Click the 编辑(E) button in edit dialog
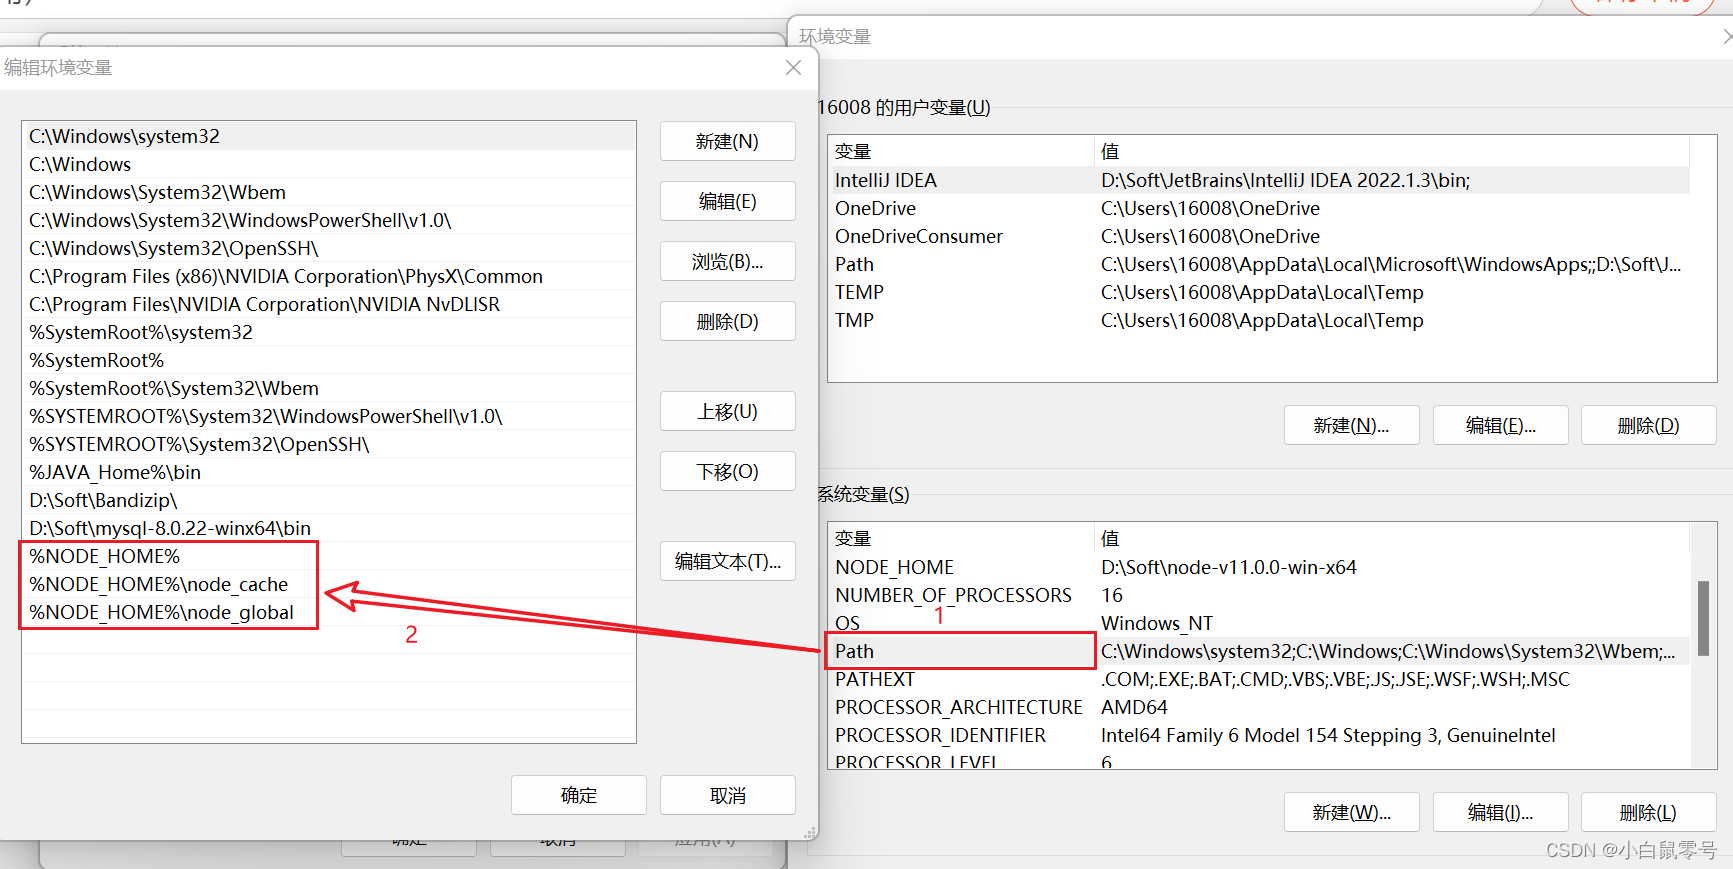Screen dimensions: 1733x869 727,201
